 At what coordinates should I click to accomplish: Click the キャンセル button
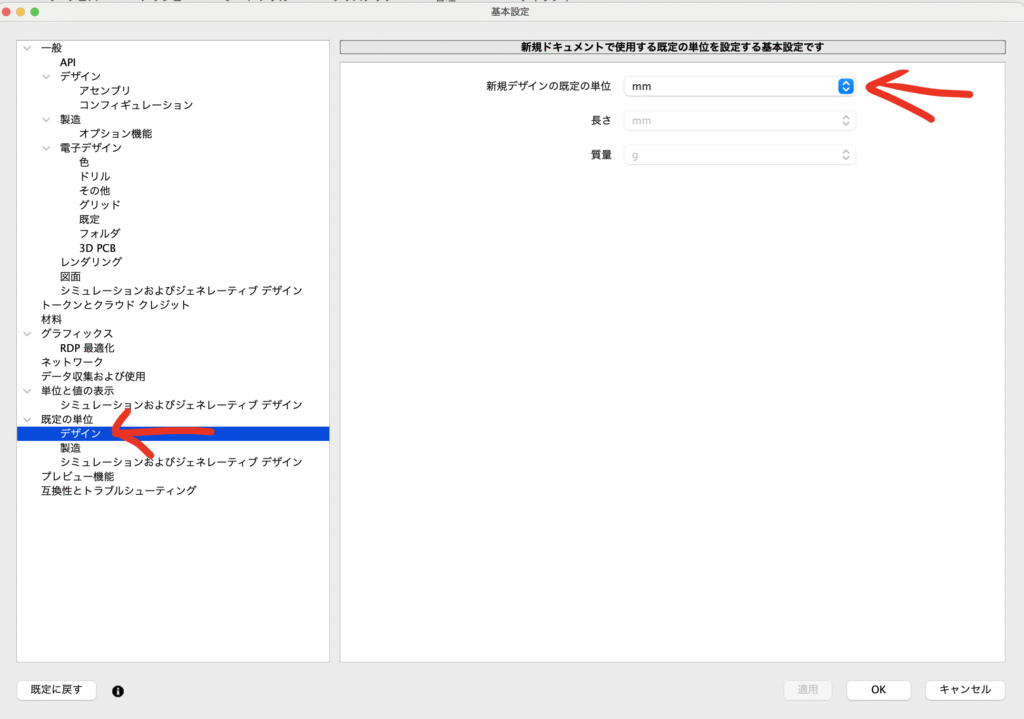tap(964, 690)
